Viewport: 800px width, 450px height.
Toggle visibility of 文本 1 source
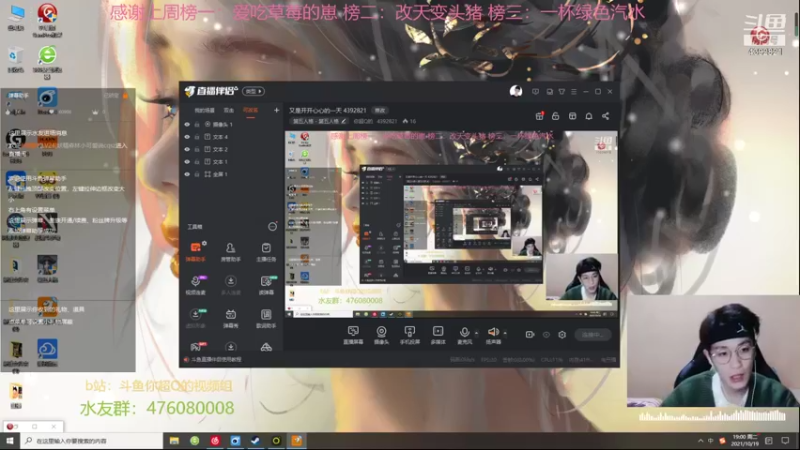[x=187, y=162]
